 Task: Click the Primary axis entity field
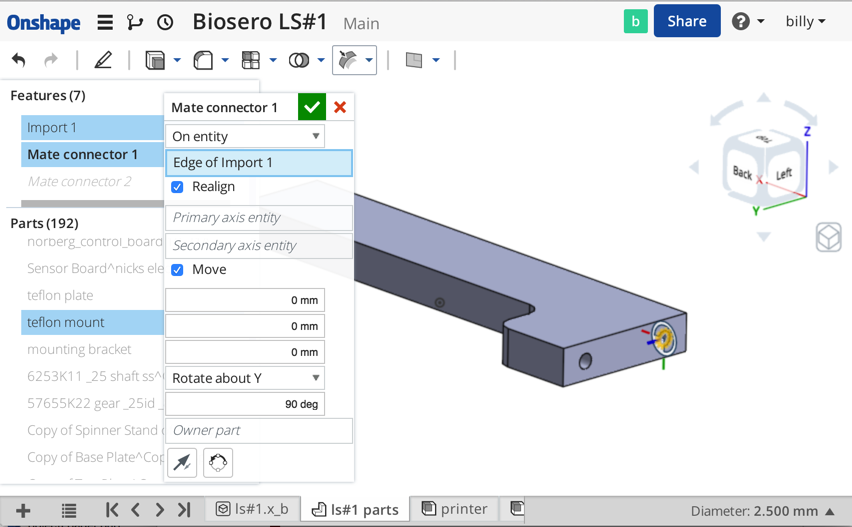[259, 218]
